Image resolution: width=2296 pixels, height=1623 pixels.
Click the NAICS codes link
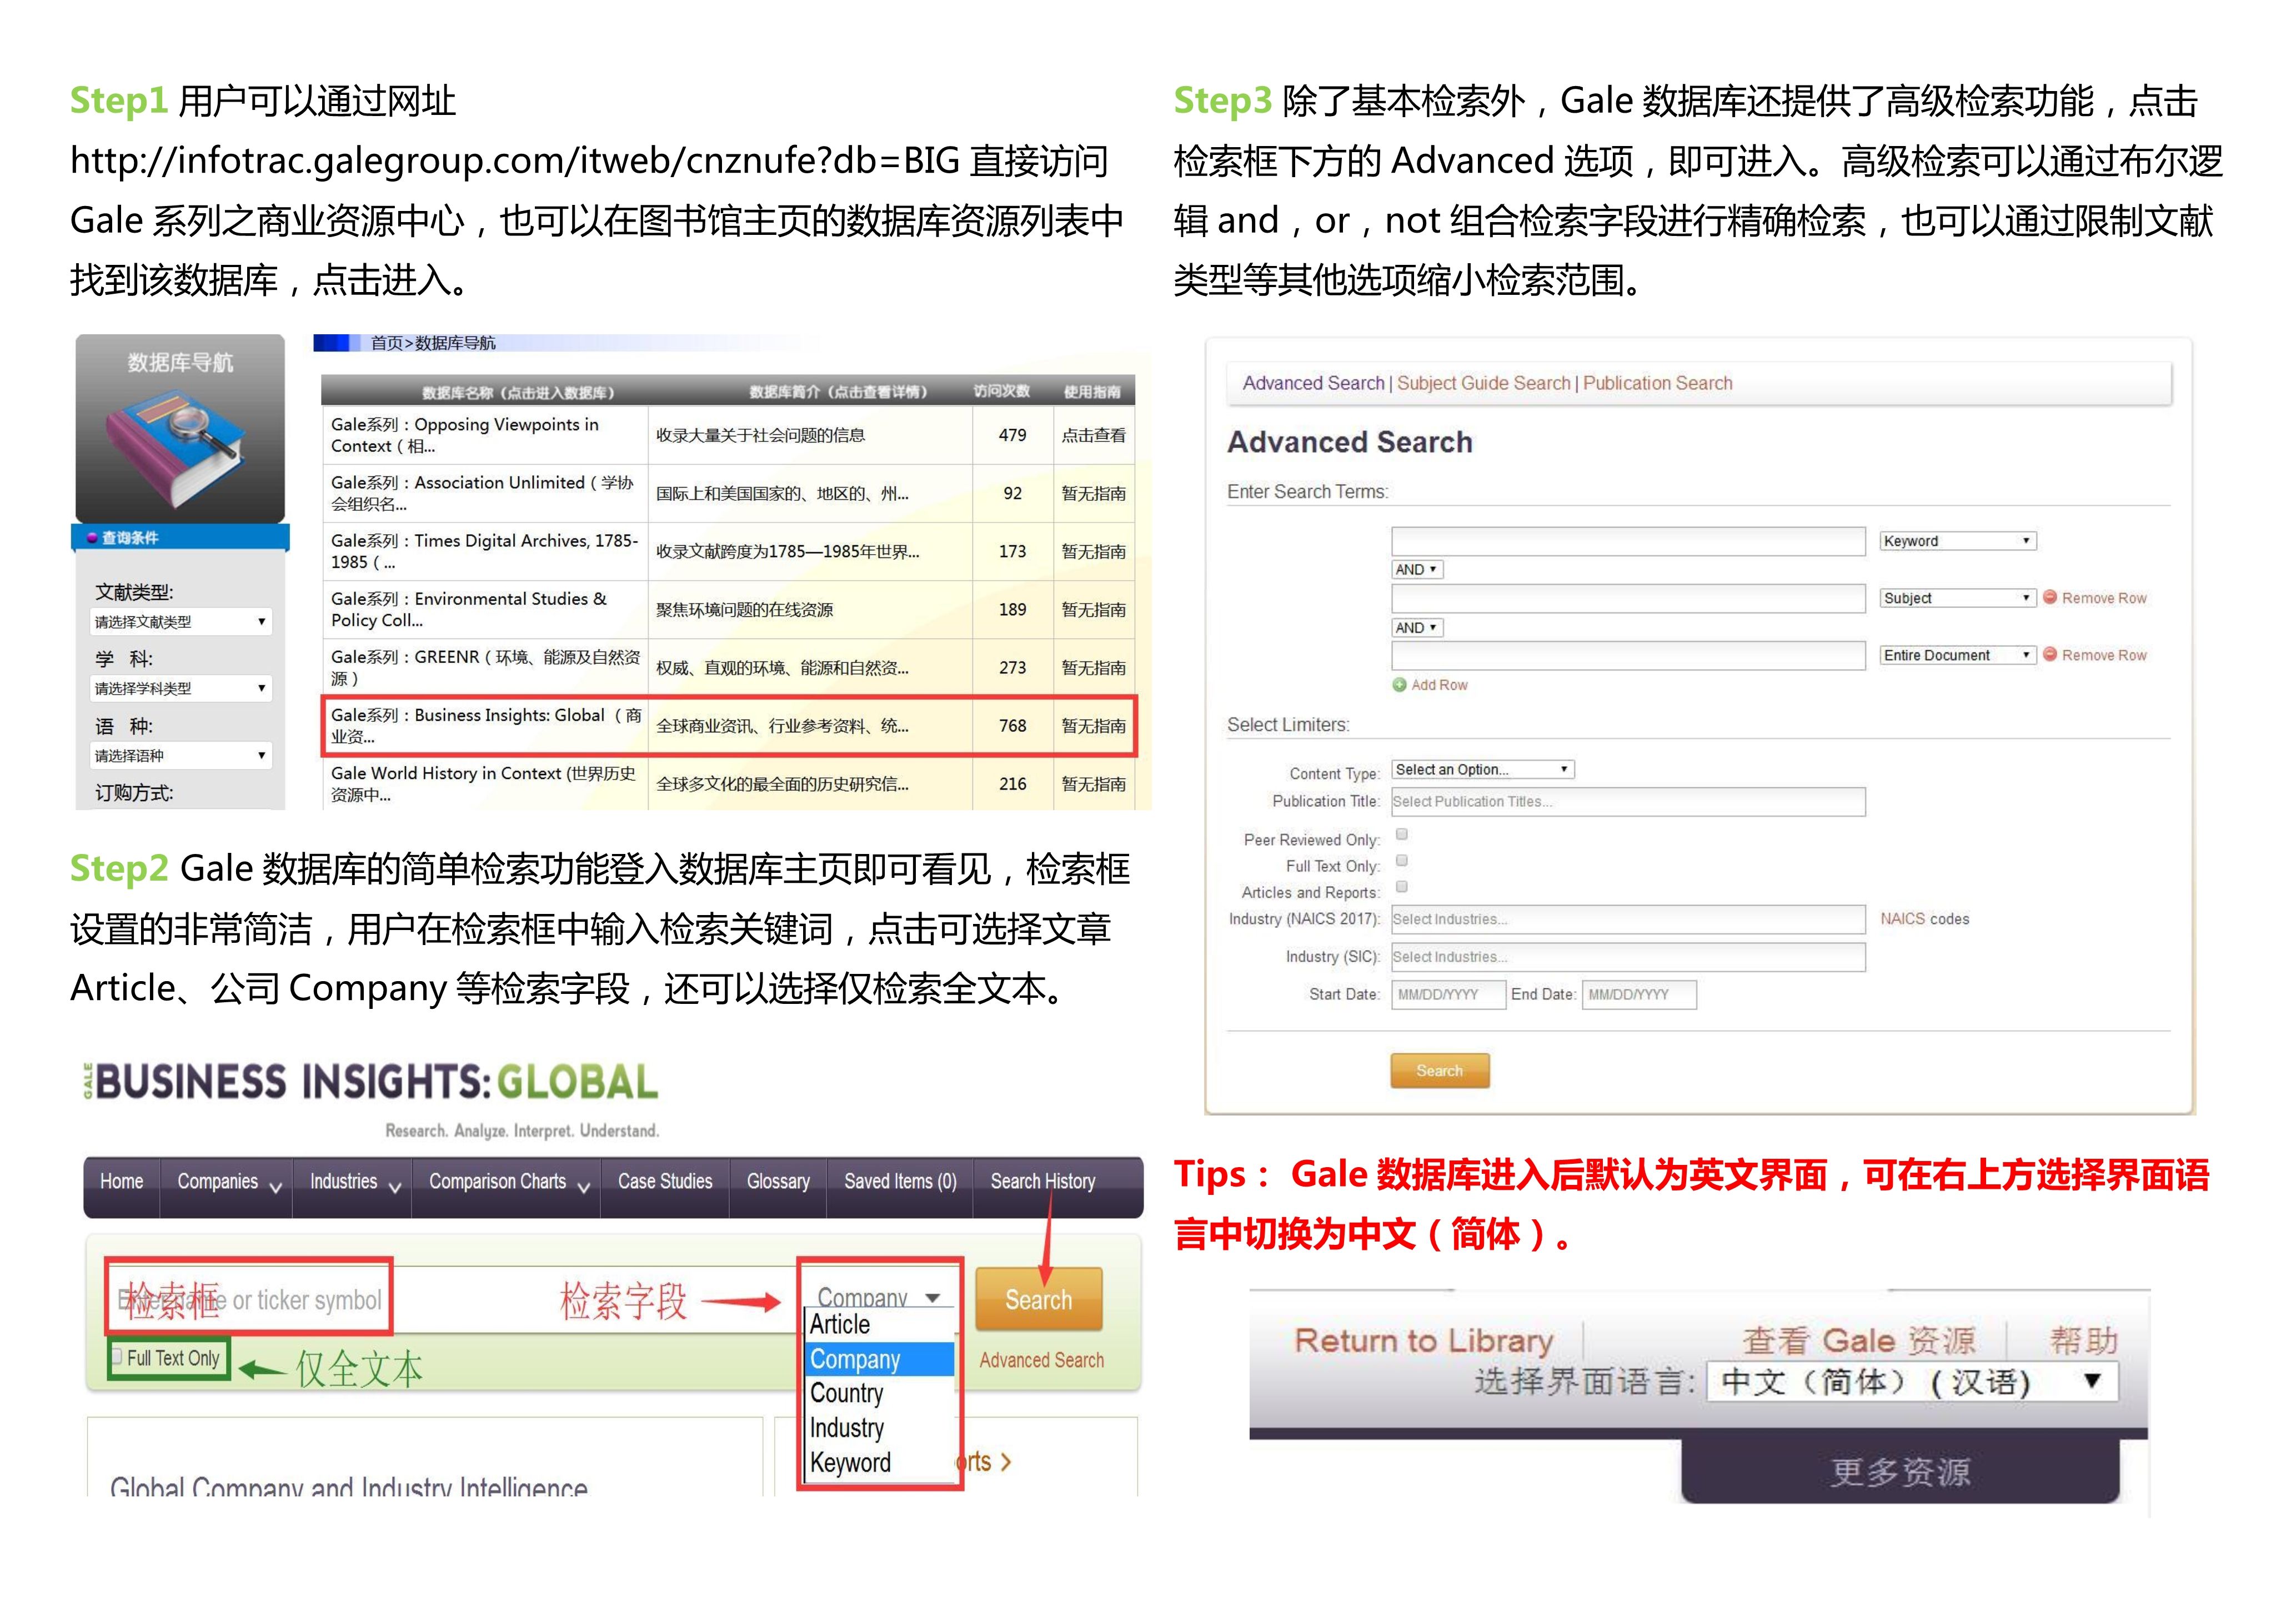pyautogui.click(x=1924, y=919)
